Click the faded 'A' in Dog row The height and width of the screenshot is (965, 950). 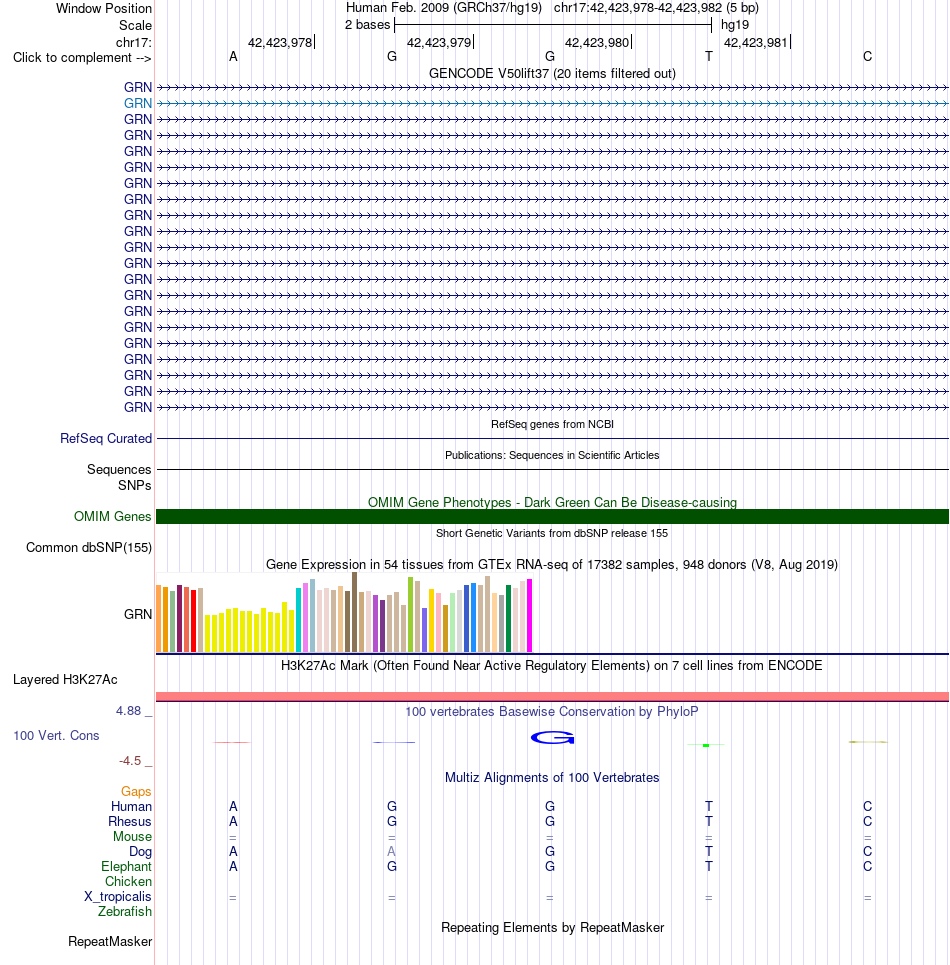pyautogui.click(x=391, y=852)
